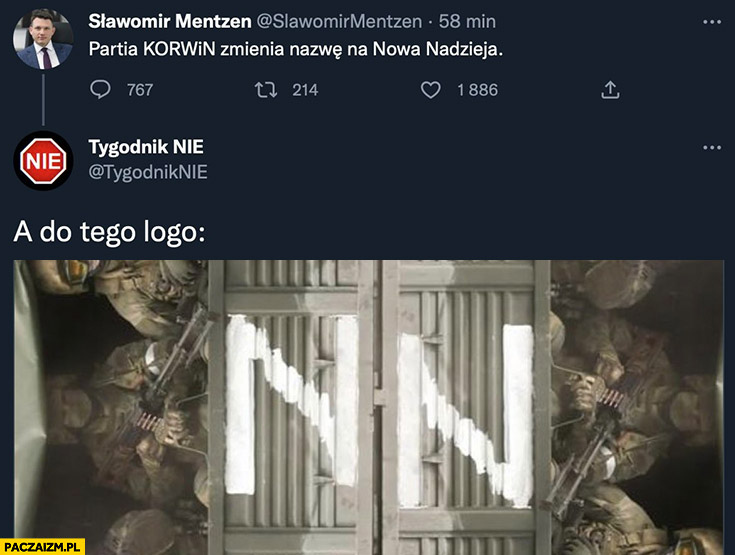Open more options on Tygodnik NIE's tweet
This screenshot has width=735, height=555.
click(x=712, y=148)
